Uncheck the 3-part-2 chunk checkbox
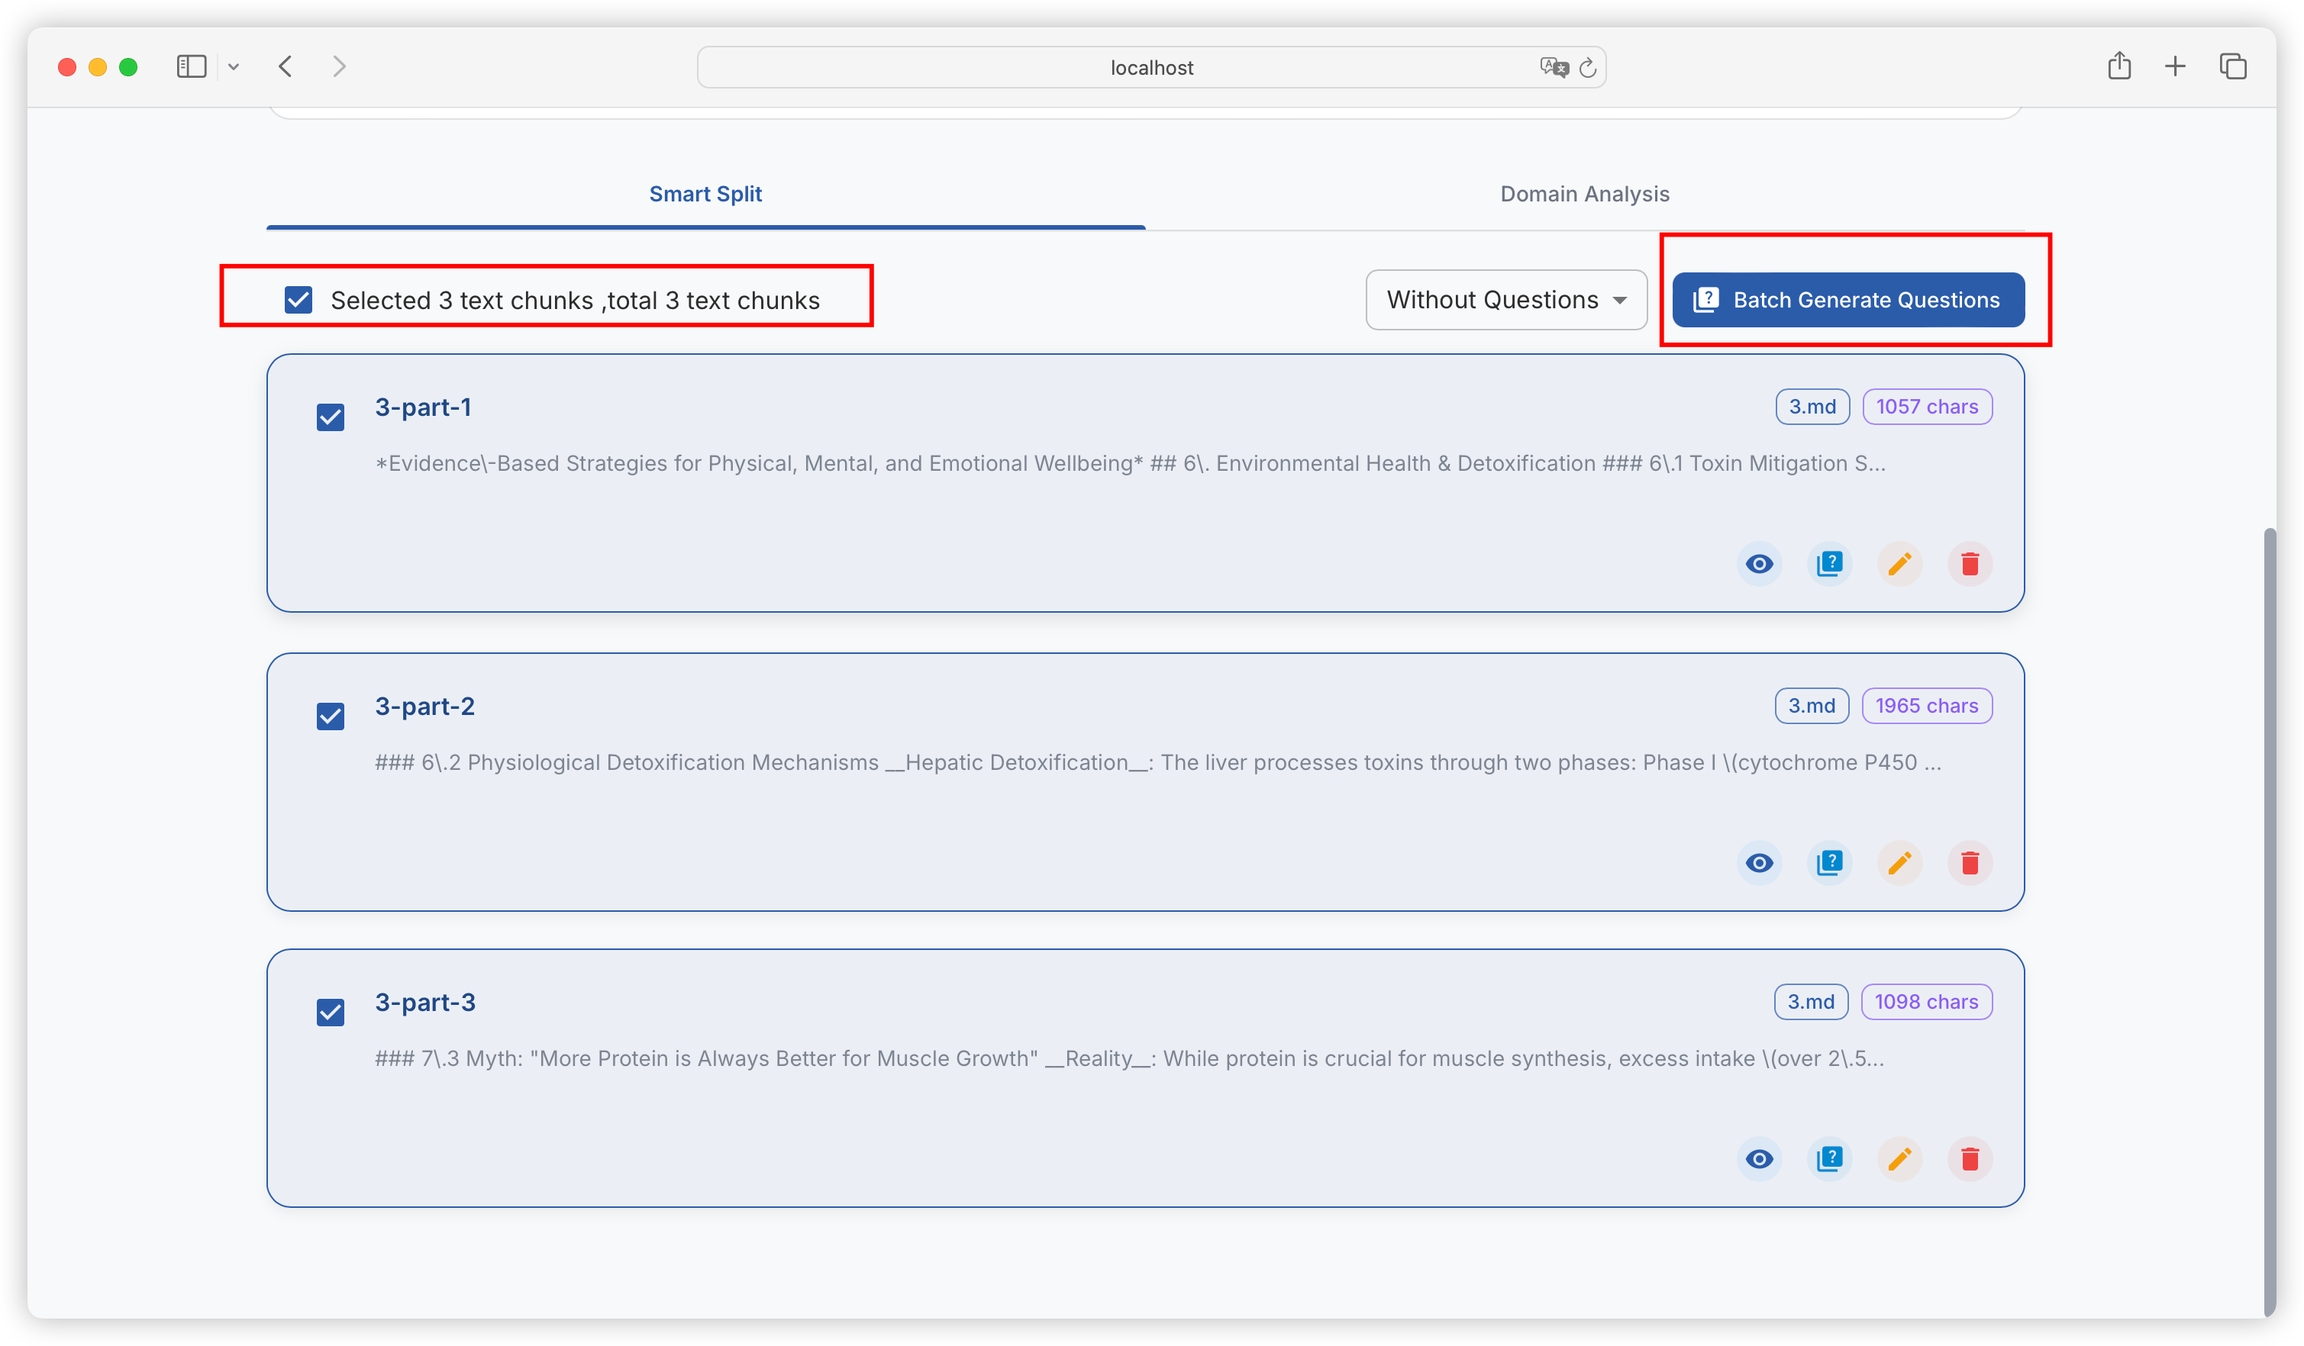The width and height of the screenshot is (2304, 1346). point(330,716)
